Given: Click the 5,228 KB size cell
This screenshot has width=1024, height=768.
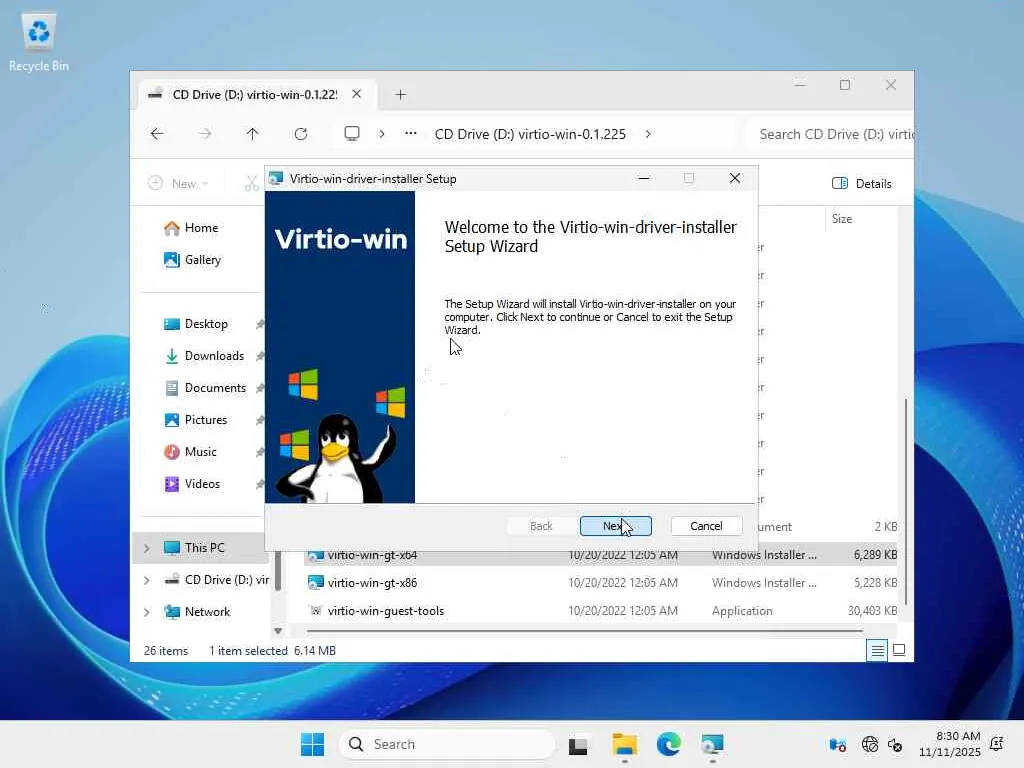Looking at the screenshot, I should [875, 583].
